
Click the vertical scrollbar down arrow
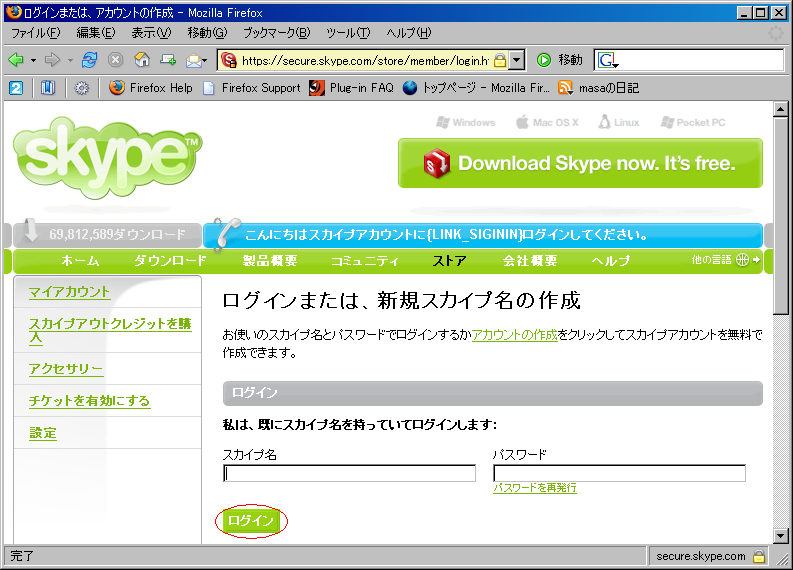(x=781, y=536)
